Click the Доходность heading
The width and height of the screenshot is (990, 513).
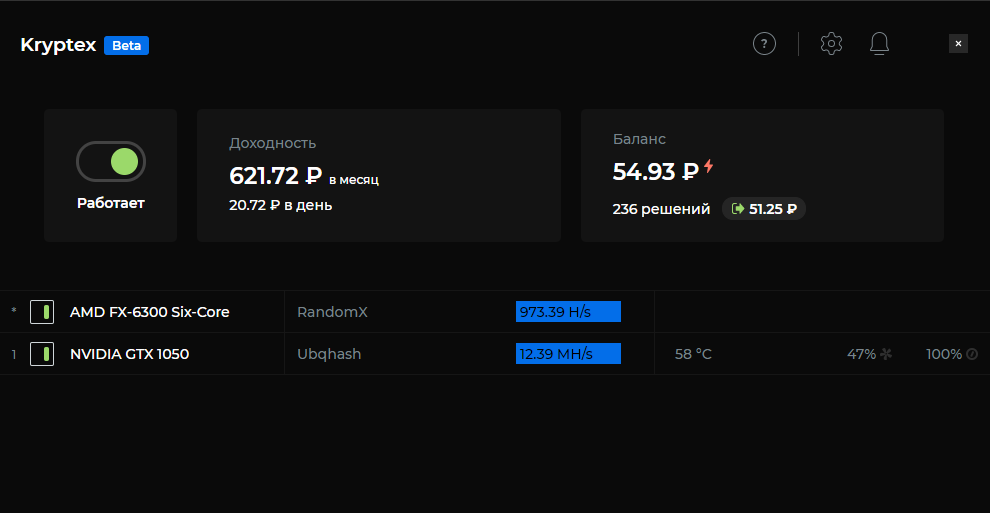(272, 143)
